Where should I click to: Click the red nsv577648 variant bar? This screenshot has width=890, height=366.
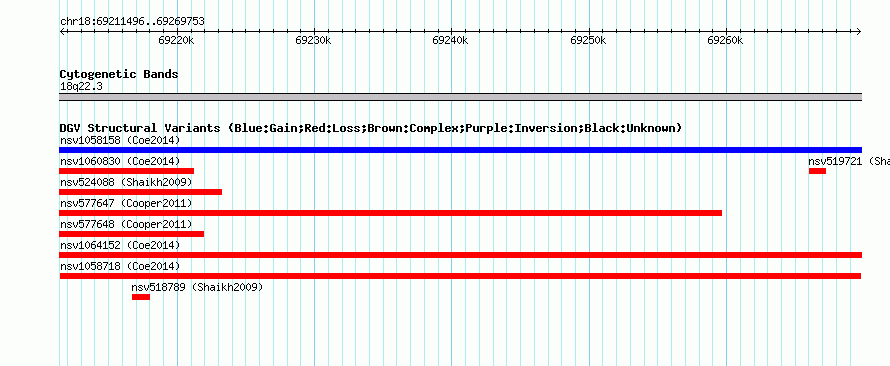coord(132,234)
